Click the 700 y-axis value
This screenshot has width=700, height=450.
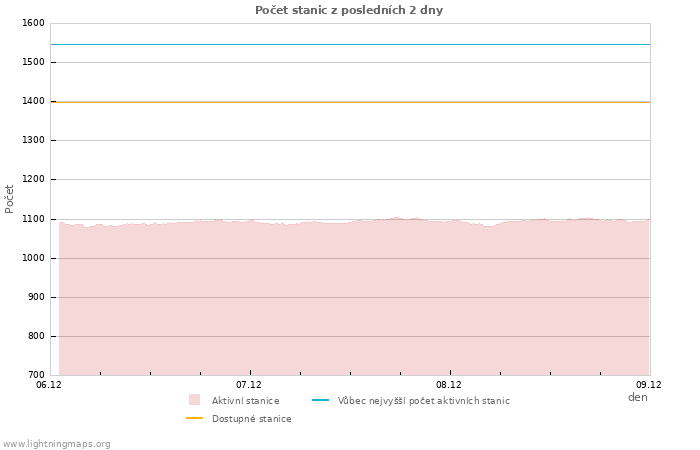[36, 375]
